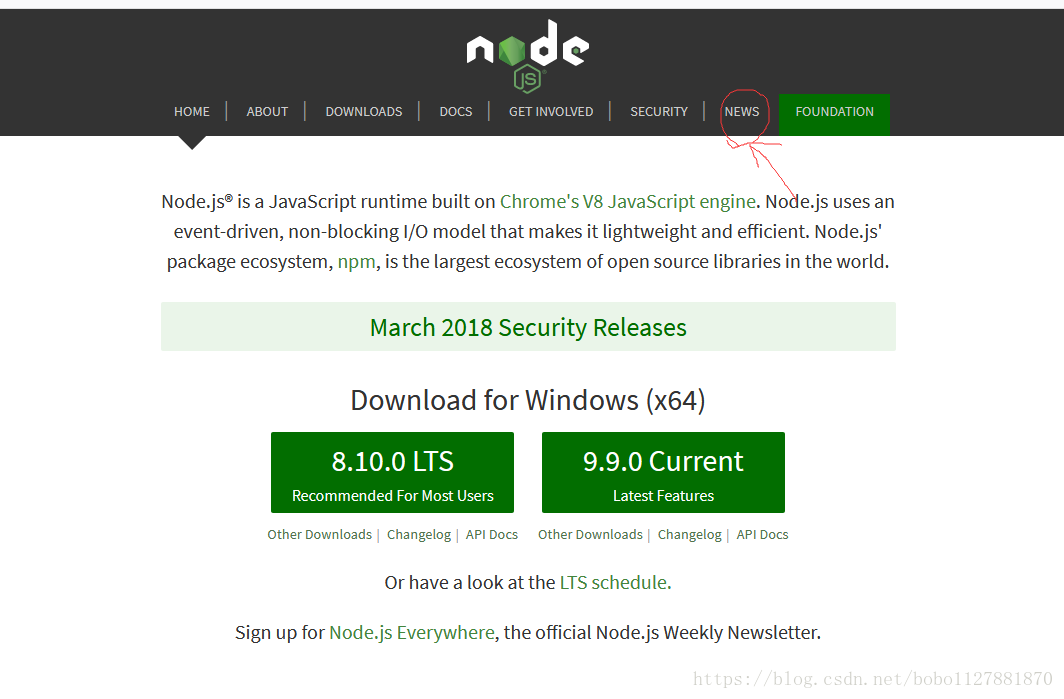Click the Download for Windows (x64) heading
Viewport: 1064px width, 699px height.
[528, 400]
